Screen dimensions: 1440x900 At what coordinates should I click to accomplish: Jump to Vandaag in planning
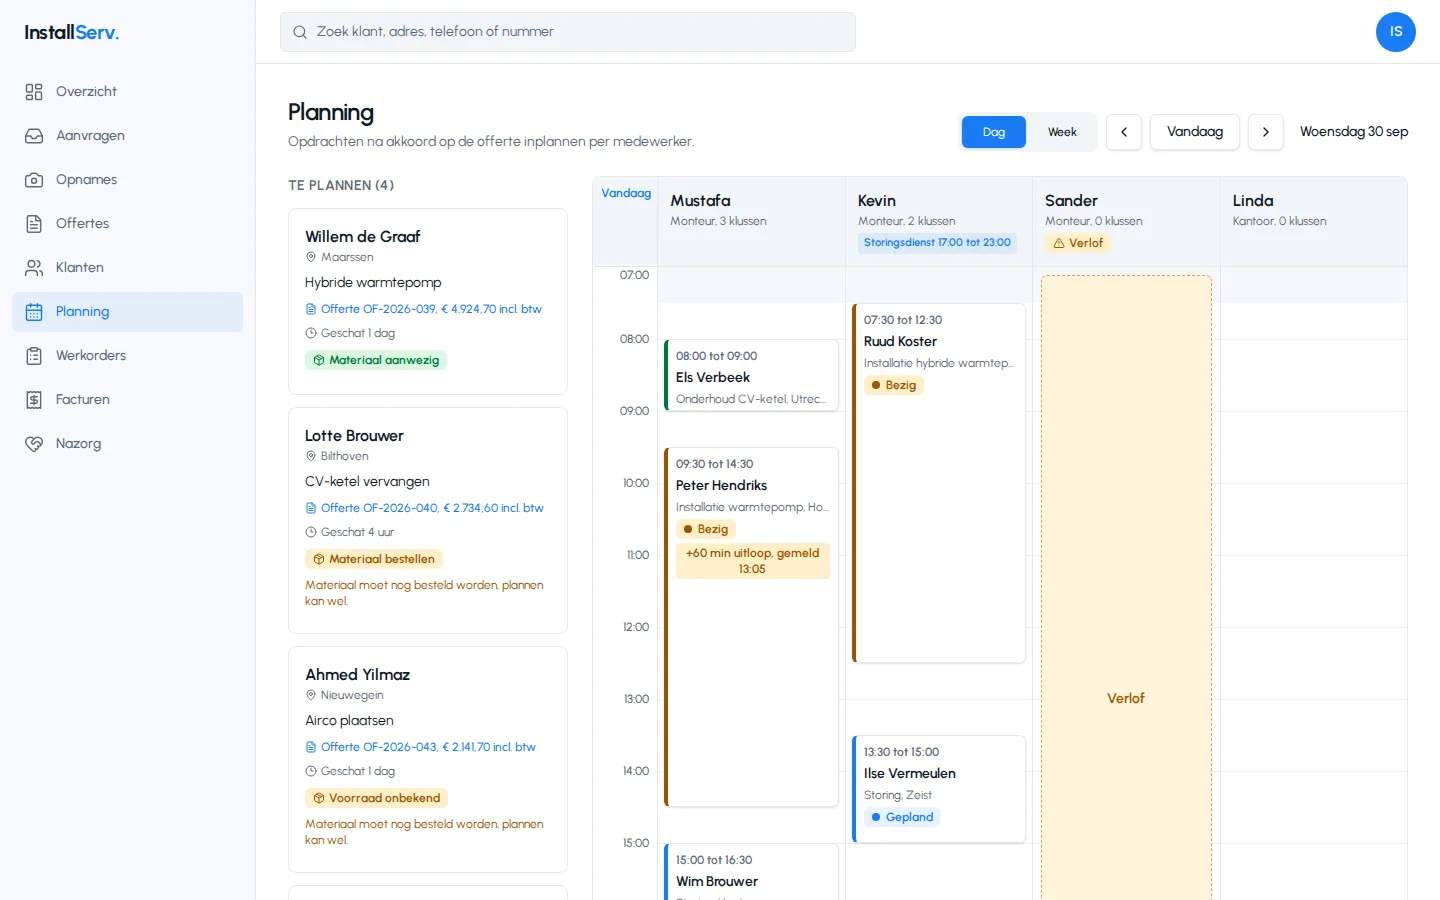click(1195, 132)
